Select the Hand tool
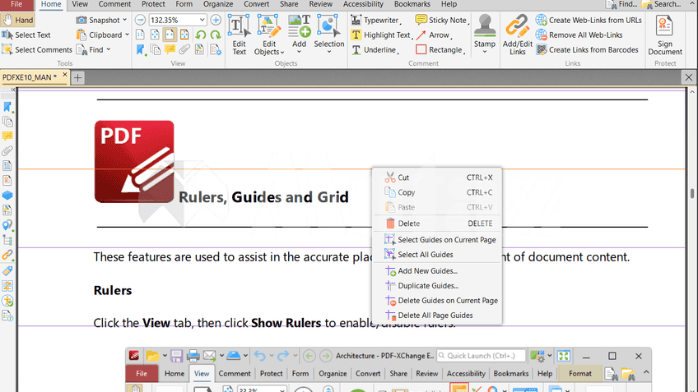Viewport: 698px width, 392px height. coord(18,20)
